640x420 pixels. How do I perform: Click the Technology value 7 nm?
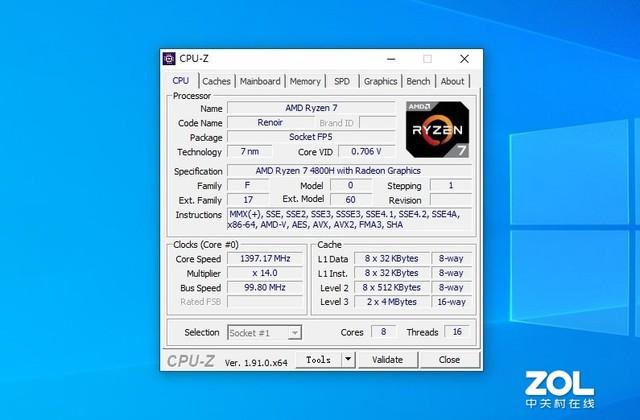[x=250, y=151]
